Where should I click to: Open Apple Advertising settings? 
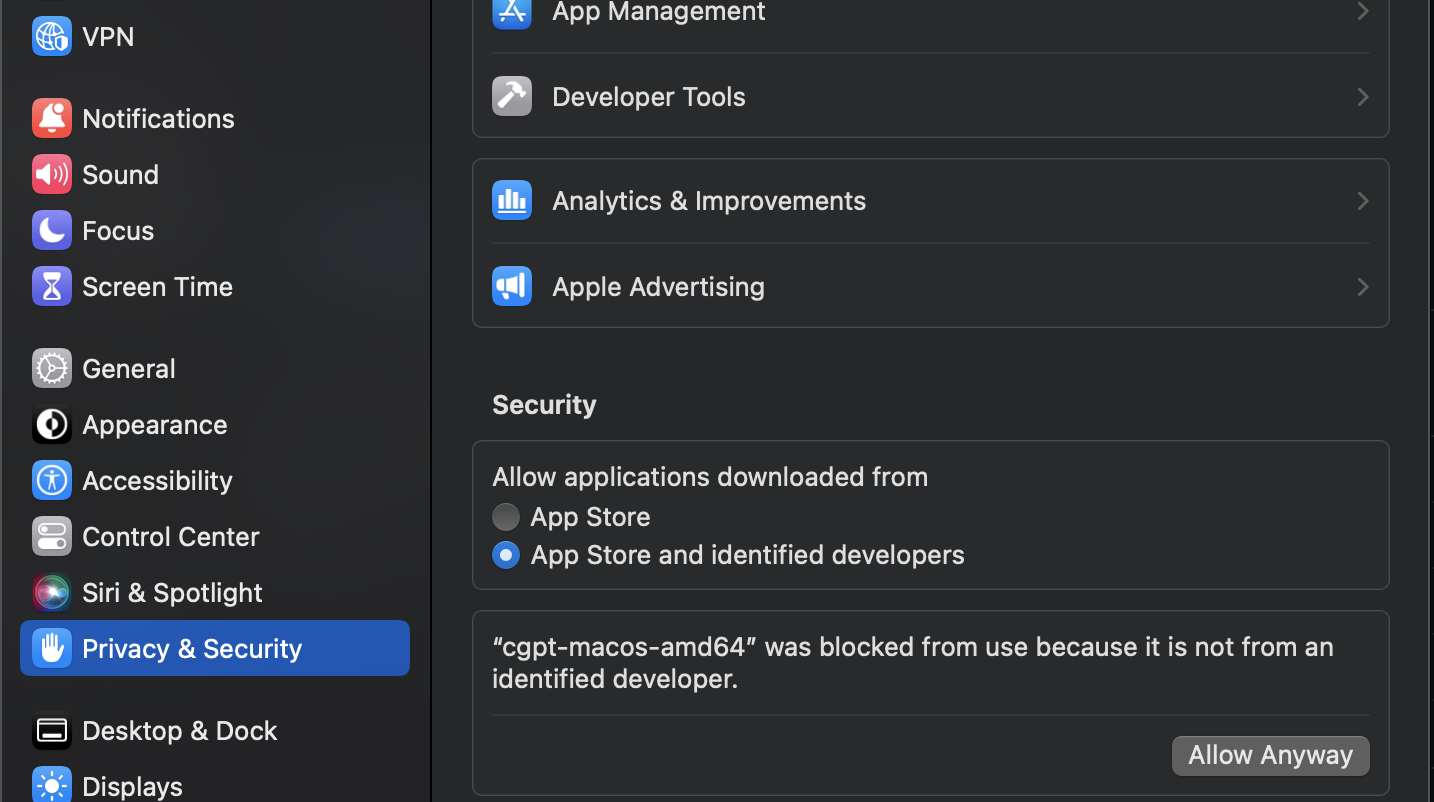(931, 286)
